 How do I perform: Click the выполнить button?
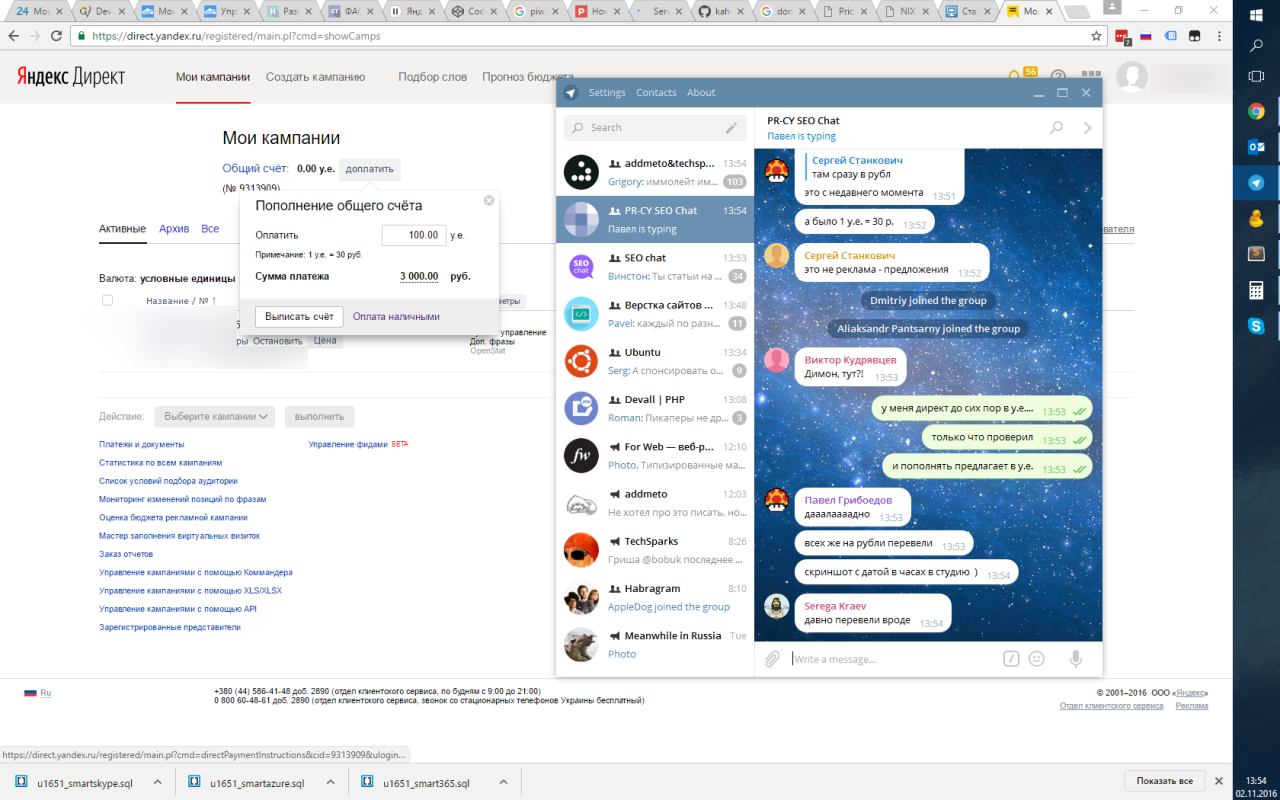click(319, 416)
